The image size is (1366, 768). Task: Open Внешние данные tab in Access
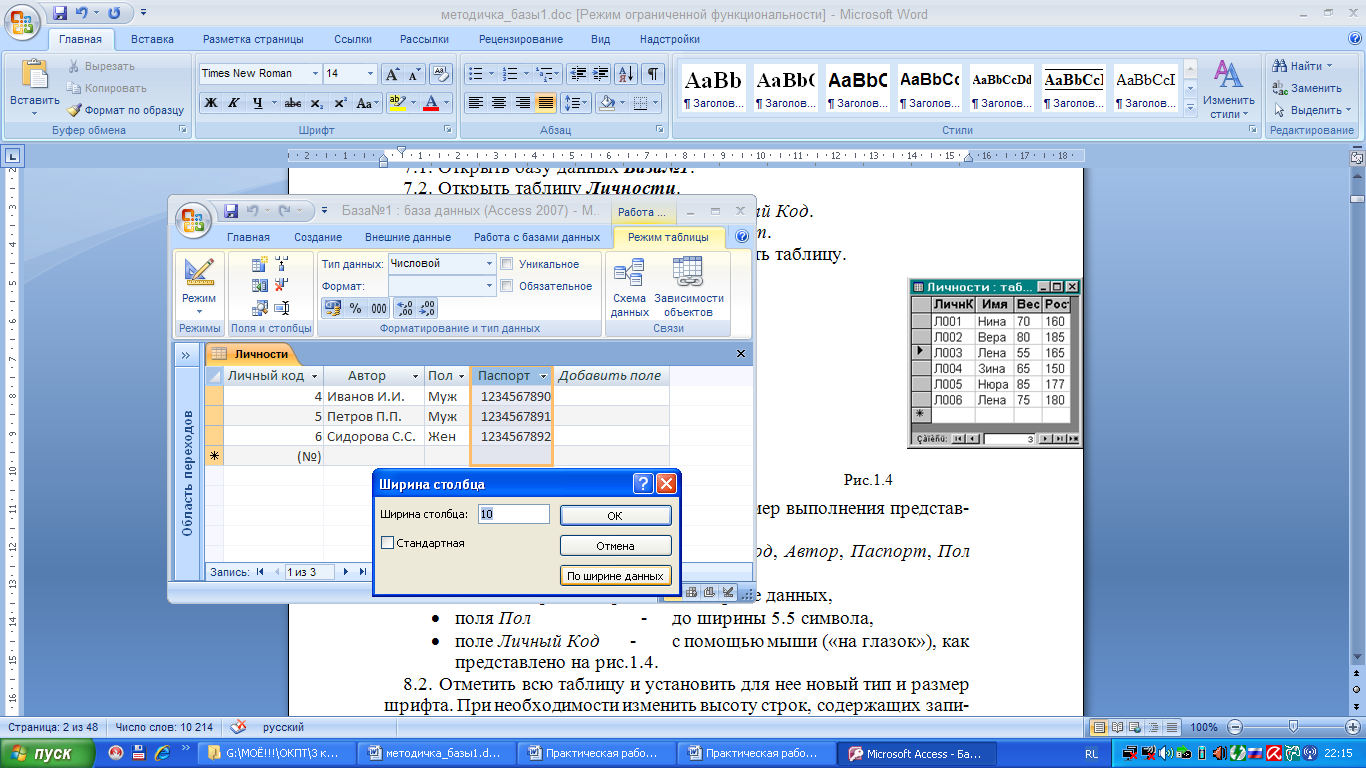pos(408,237)
